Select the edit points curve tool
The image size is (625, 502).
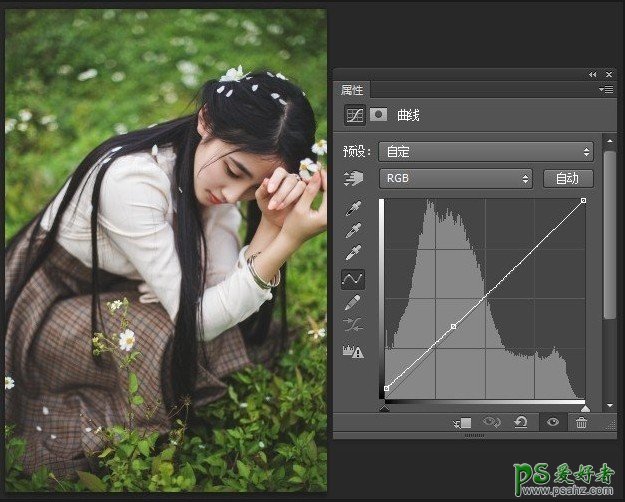(354, 278)
